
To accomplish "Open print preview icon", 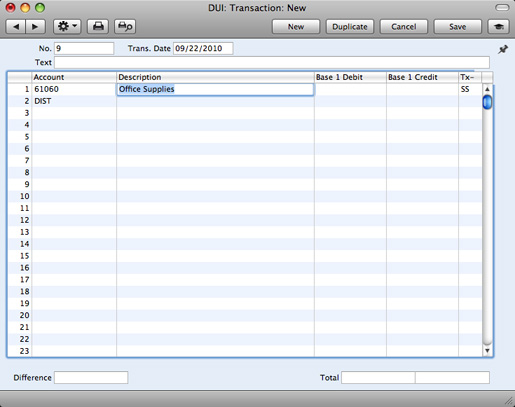I will pos(125,27).
